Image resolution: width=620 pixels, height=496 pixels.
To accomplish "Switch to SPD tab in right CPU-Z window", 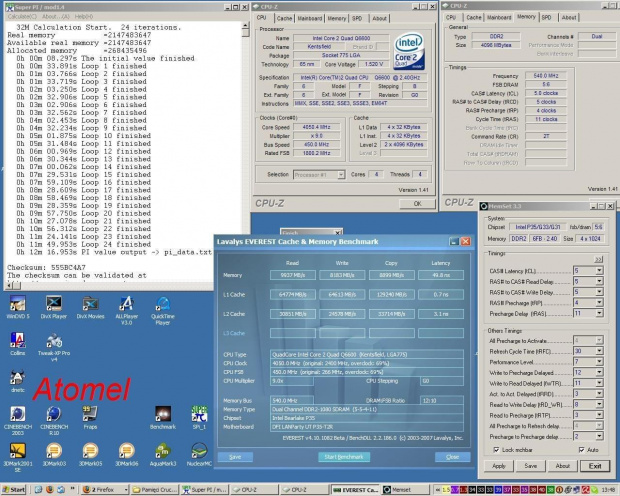I will click(x=546, y=17).
